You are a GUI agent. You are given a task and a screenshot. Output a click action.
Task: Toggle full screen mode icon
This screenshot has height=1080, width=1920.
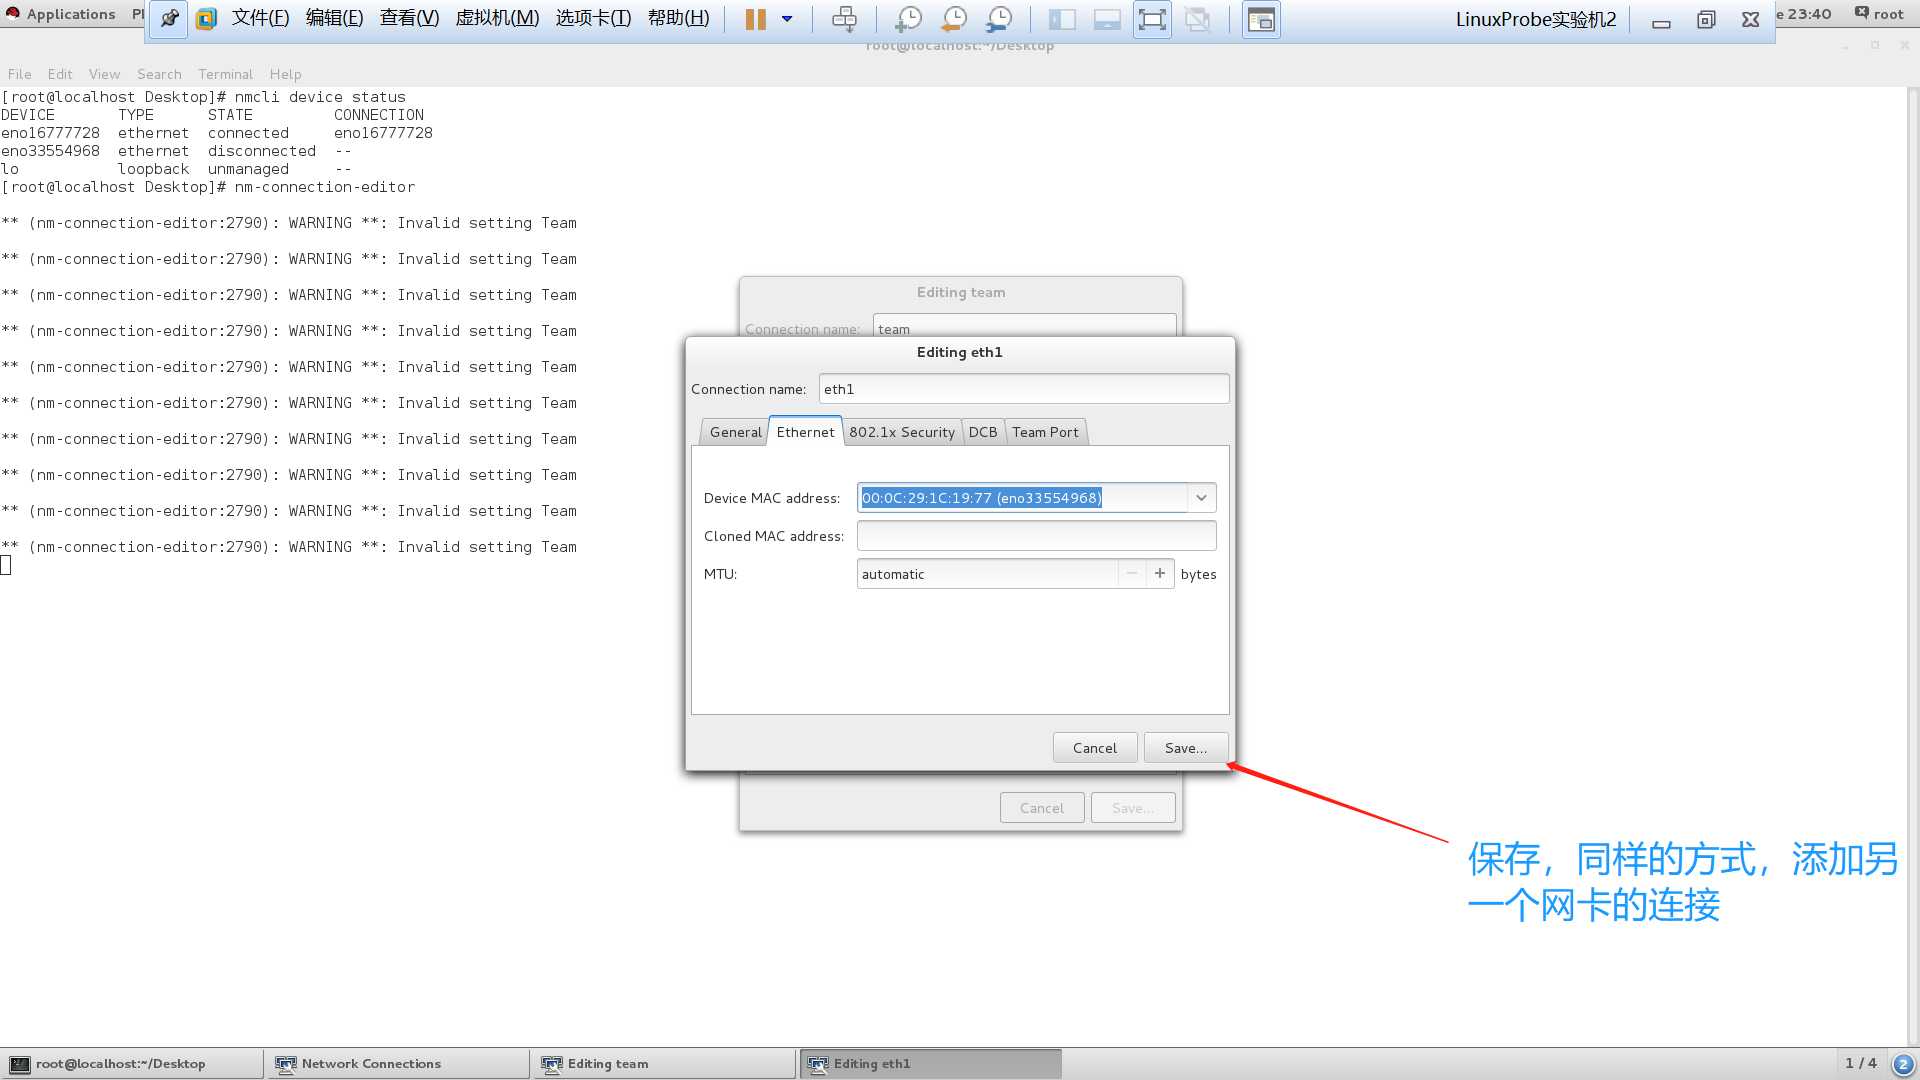[x=1152, y=19]
